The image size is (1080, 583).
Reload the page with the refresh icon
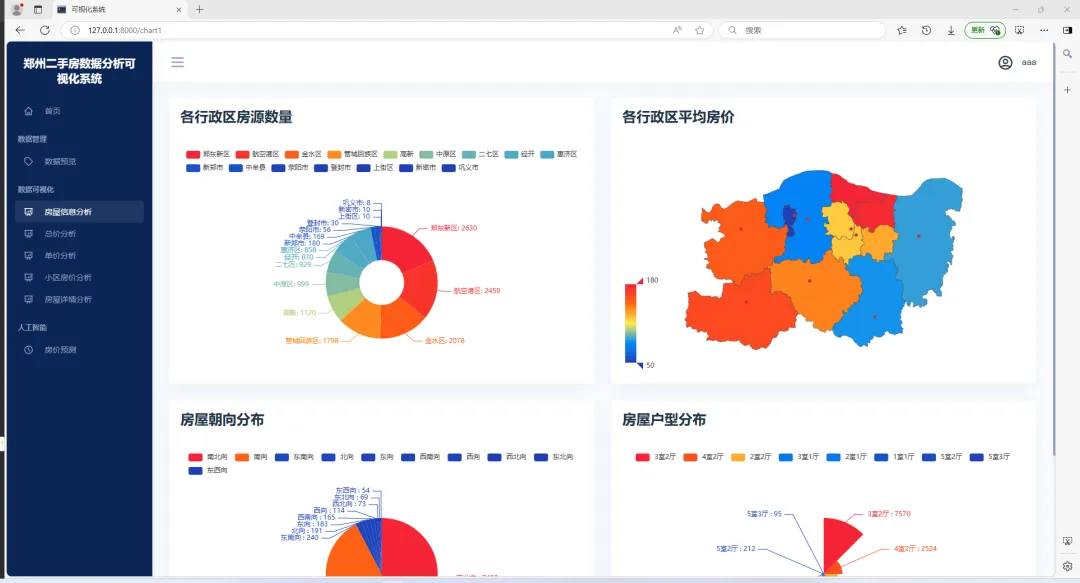(45, 30)
